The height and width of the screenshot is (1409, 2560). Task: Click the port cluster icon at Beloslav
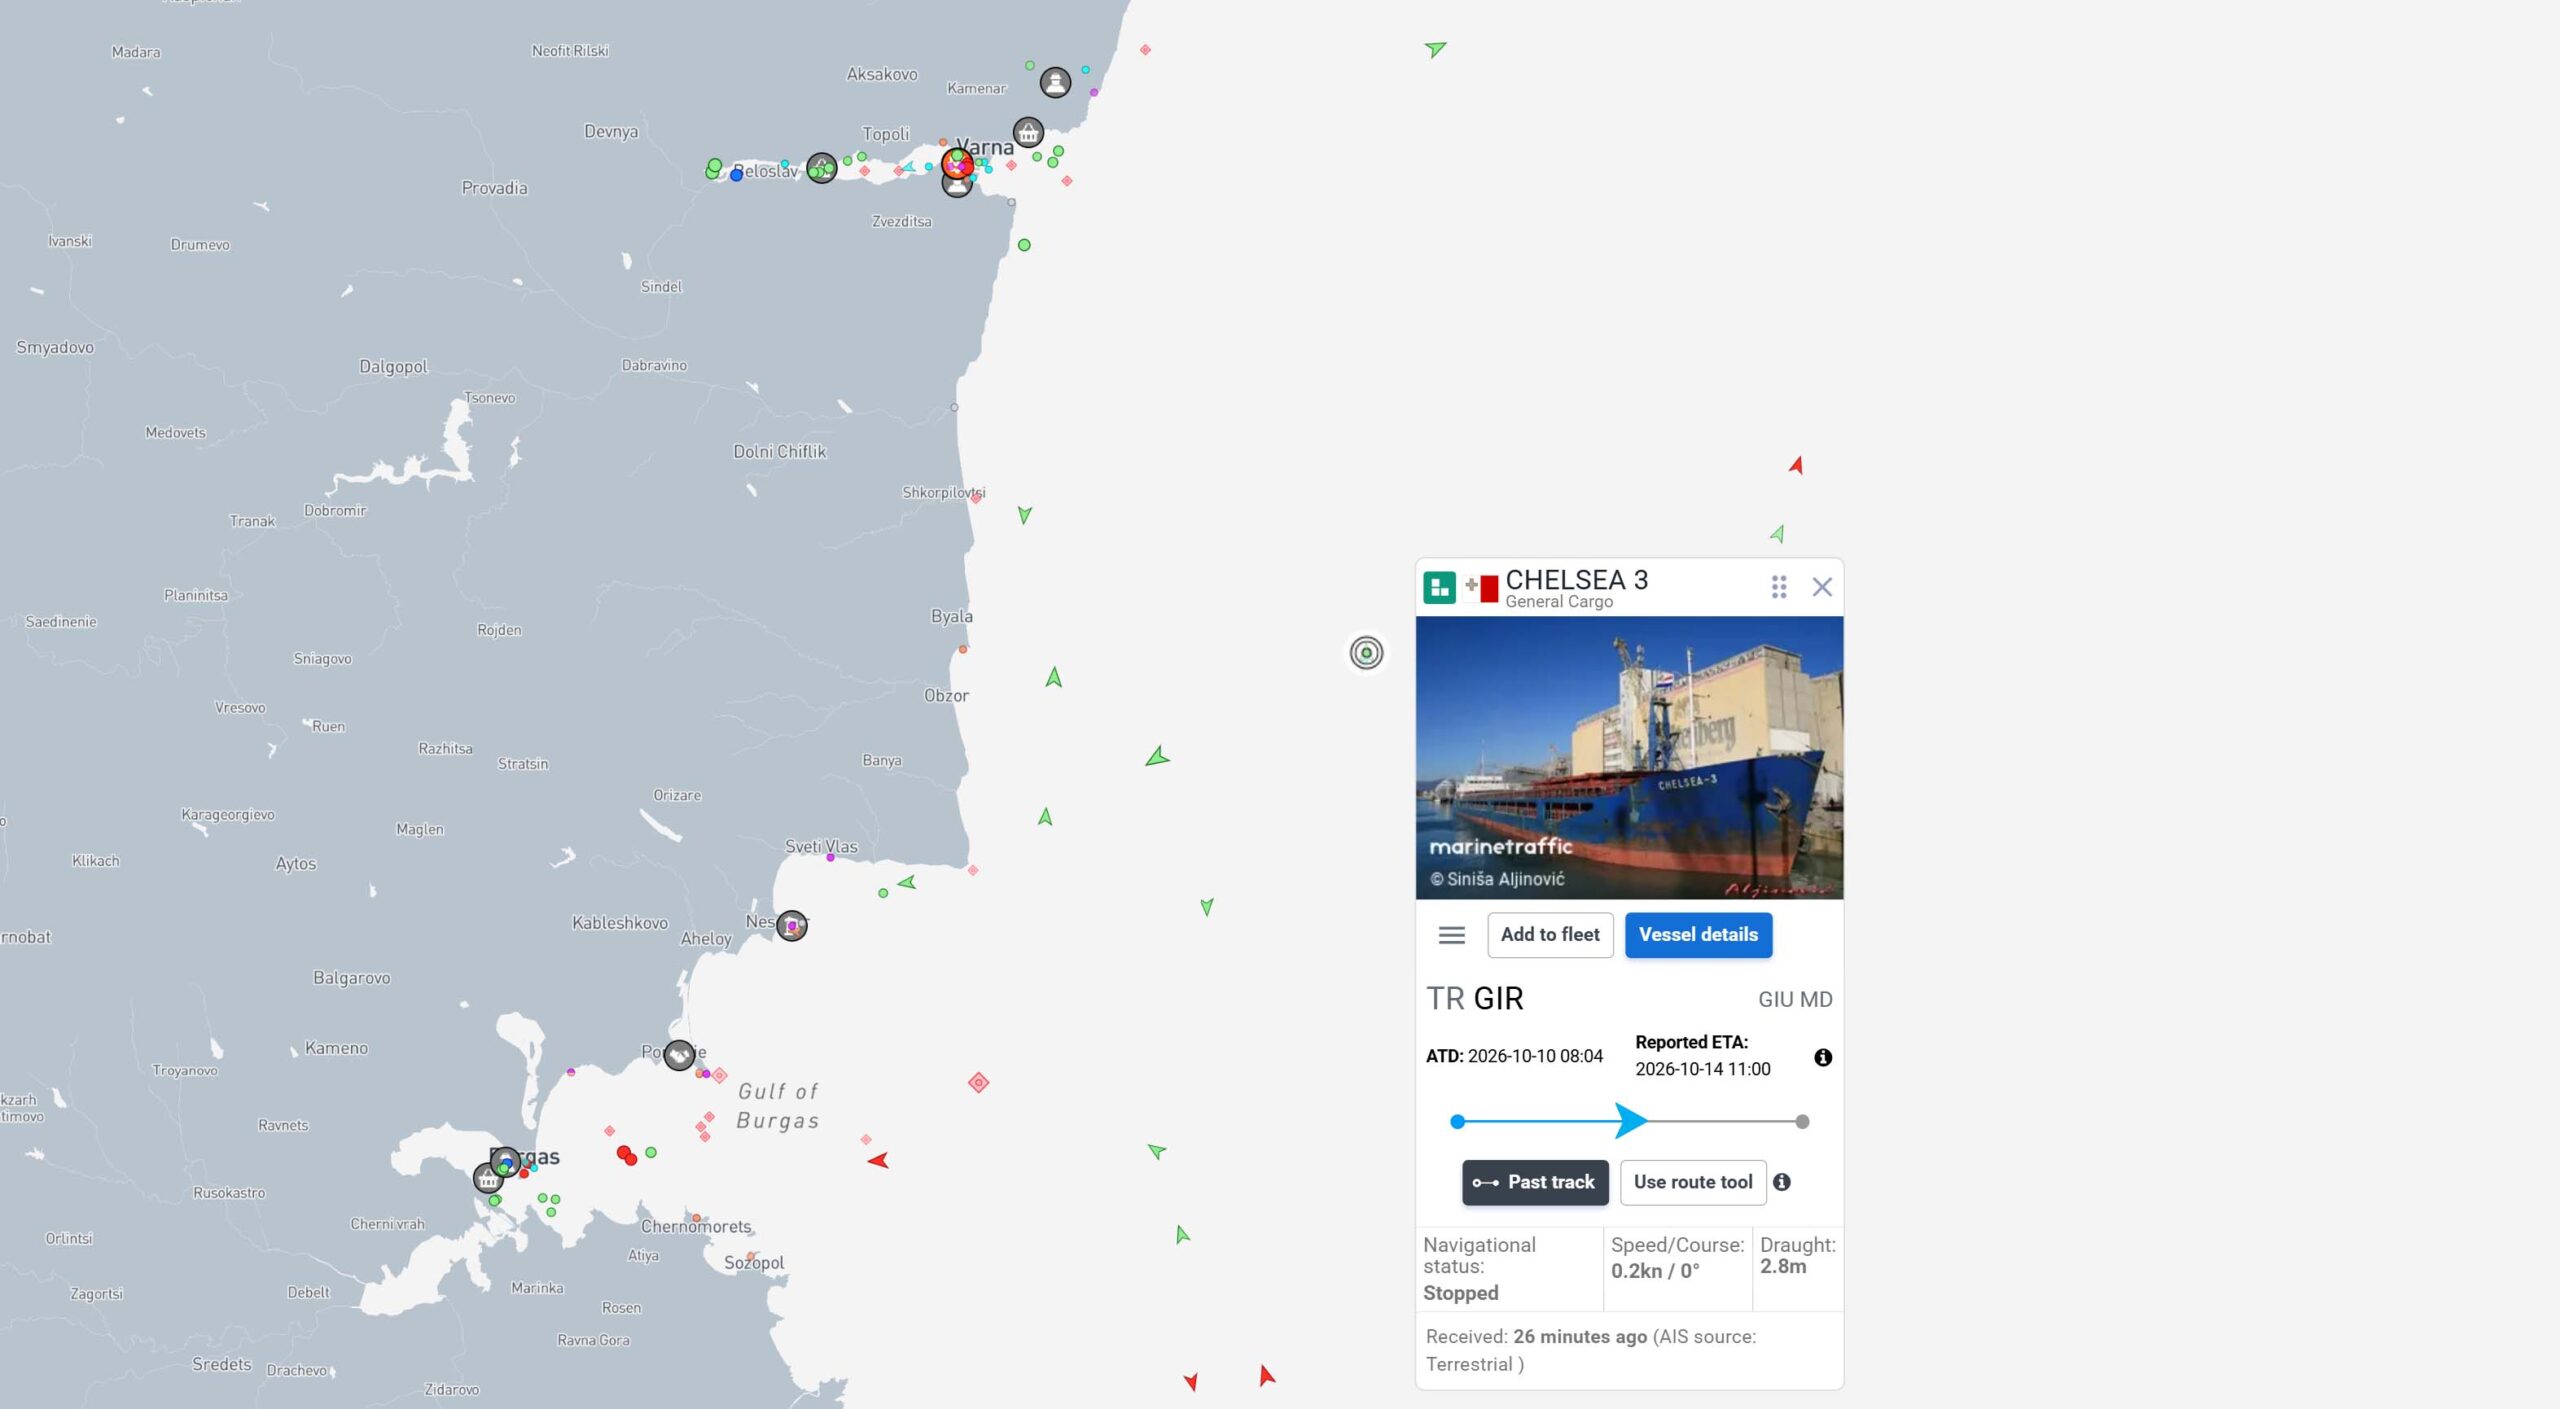[821, 168]
